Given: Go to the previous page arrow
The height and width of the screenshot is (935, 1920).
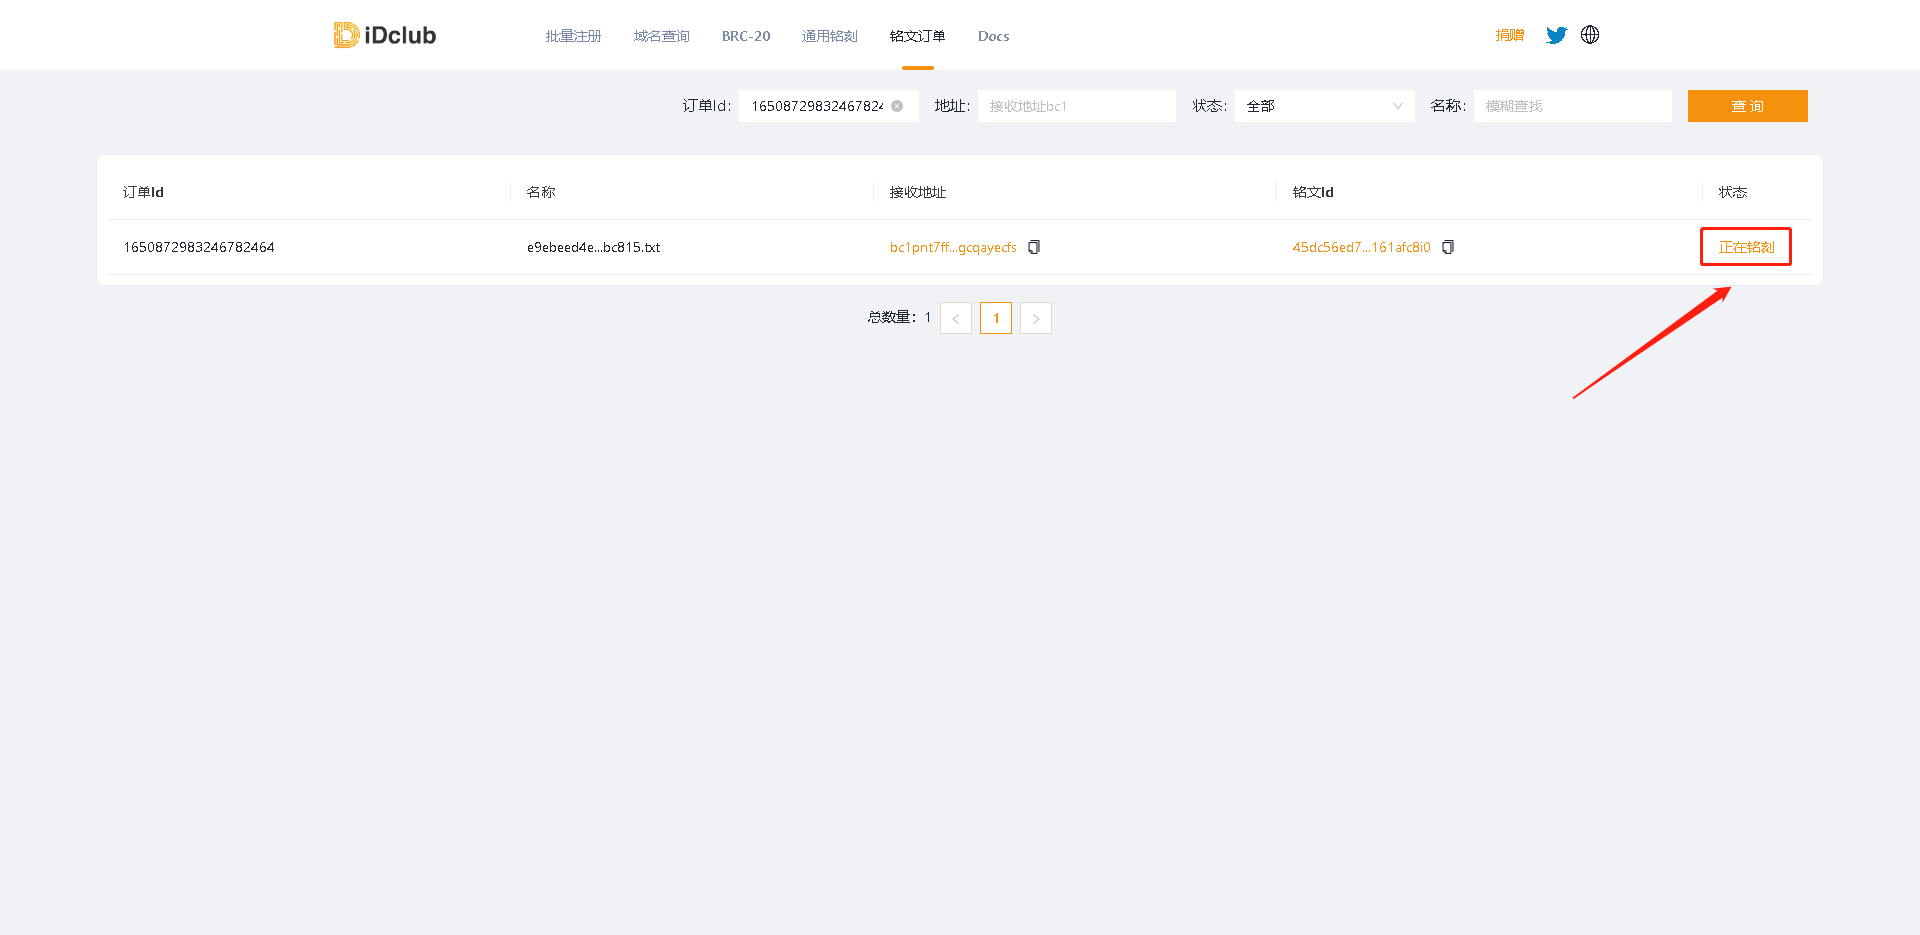Looking at the screenshot, I should 956,318.
